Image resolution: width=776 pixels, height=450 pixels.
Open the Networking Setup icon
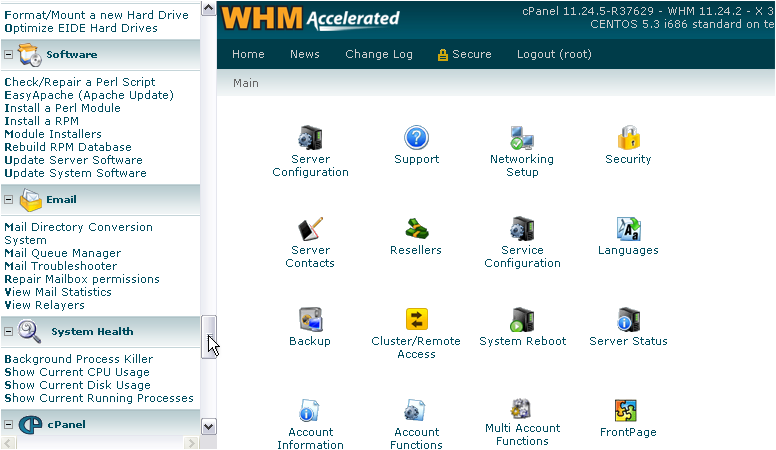click(522, 138)
